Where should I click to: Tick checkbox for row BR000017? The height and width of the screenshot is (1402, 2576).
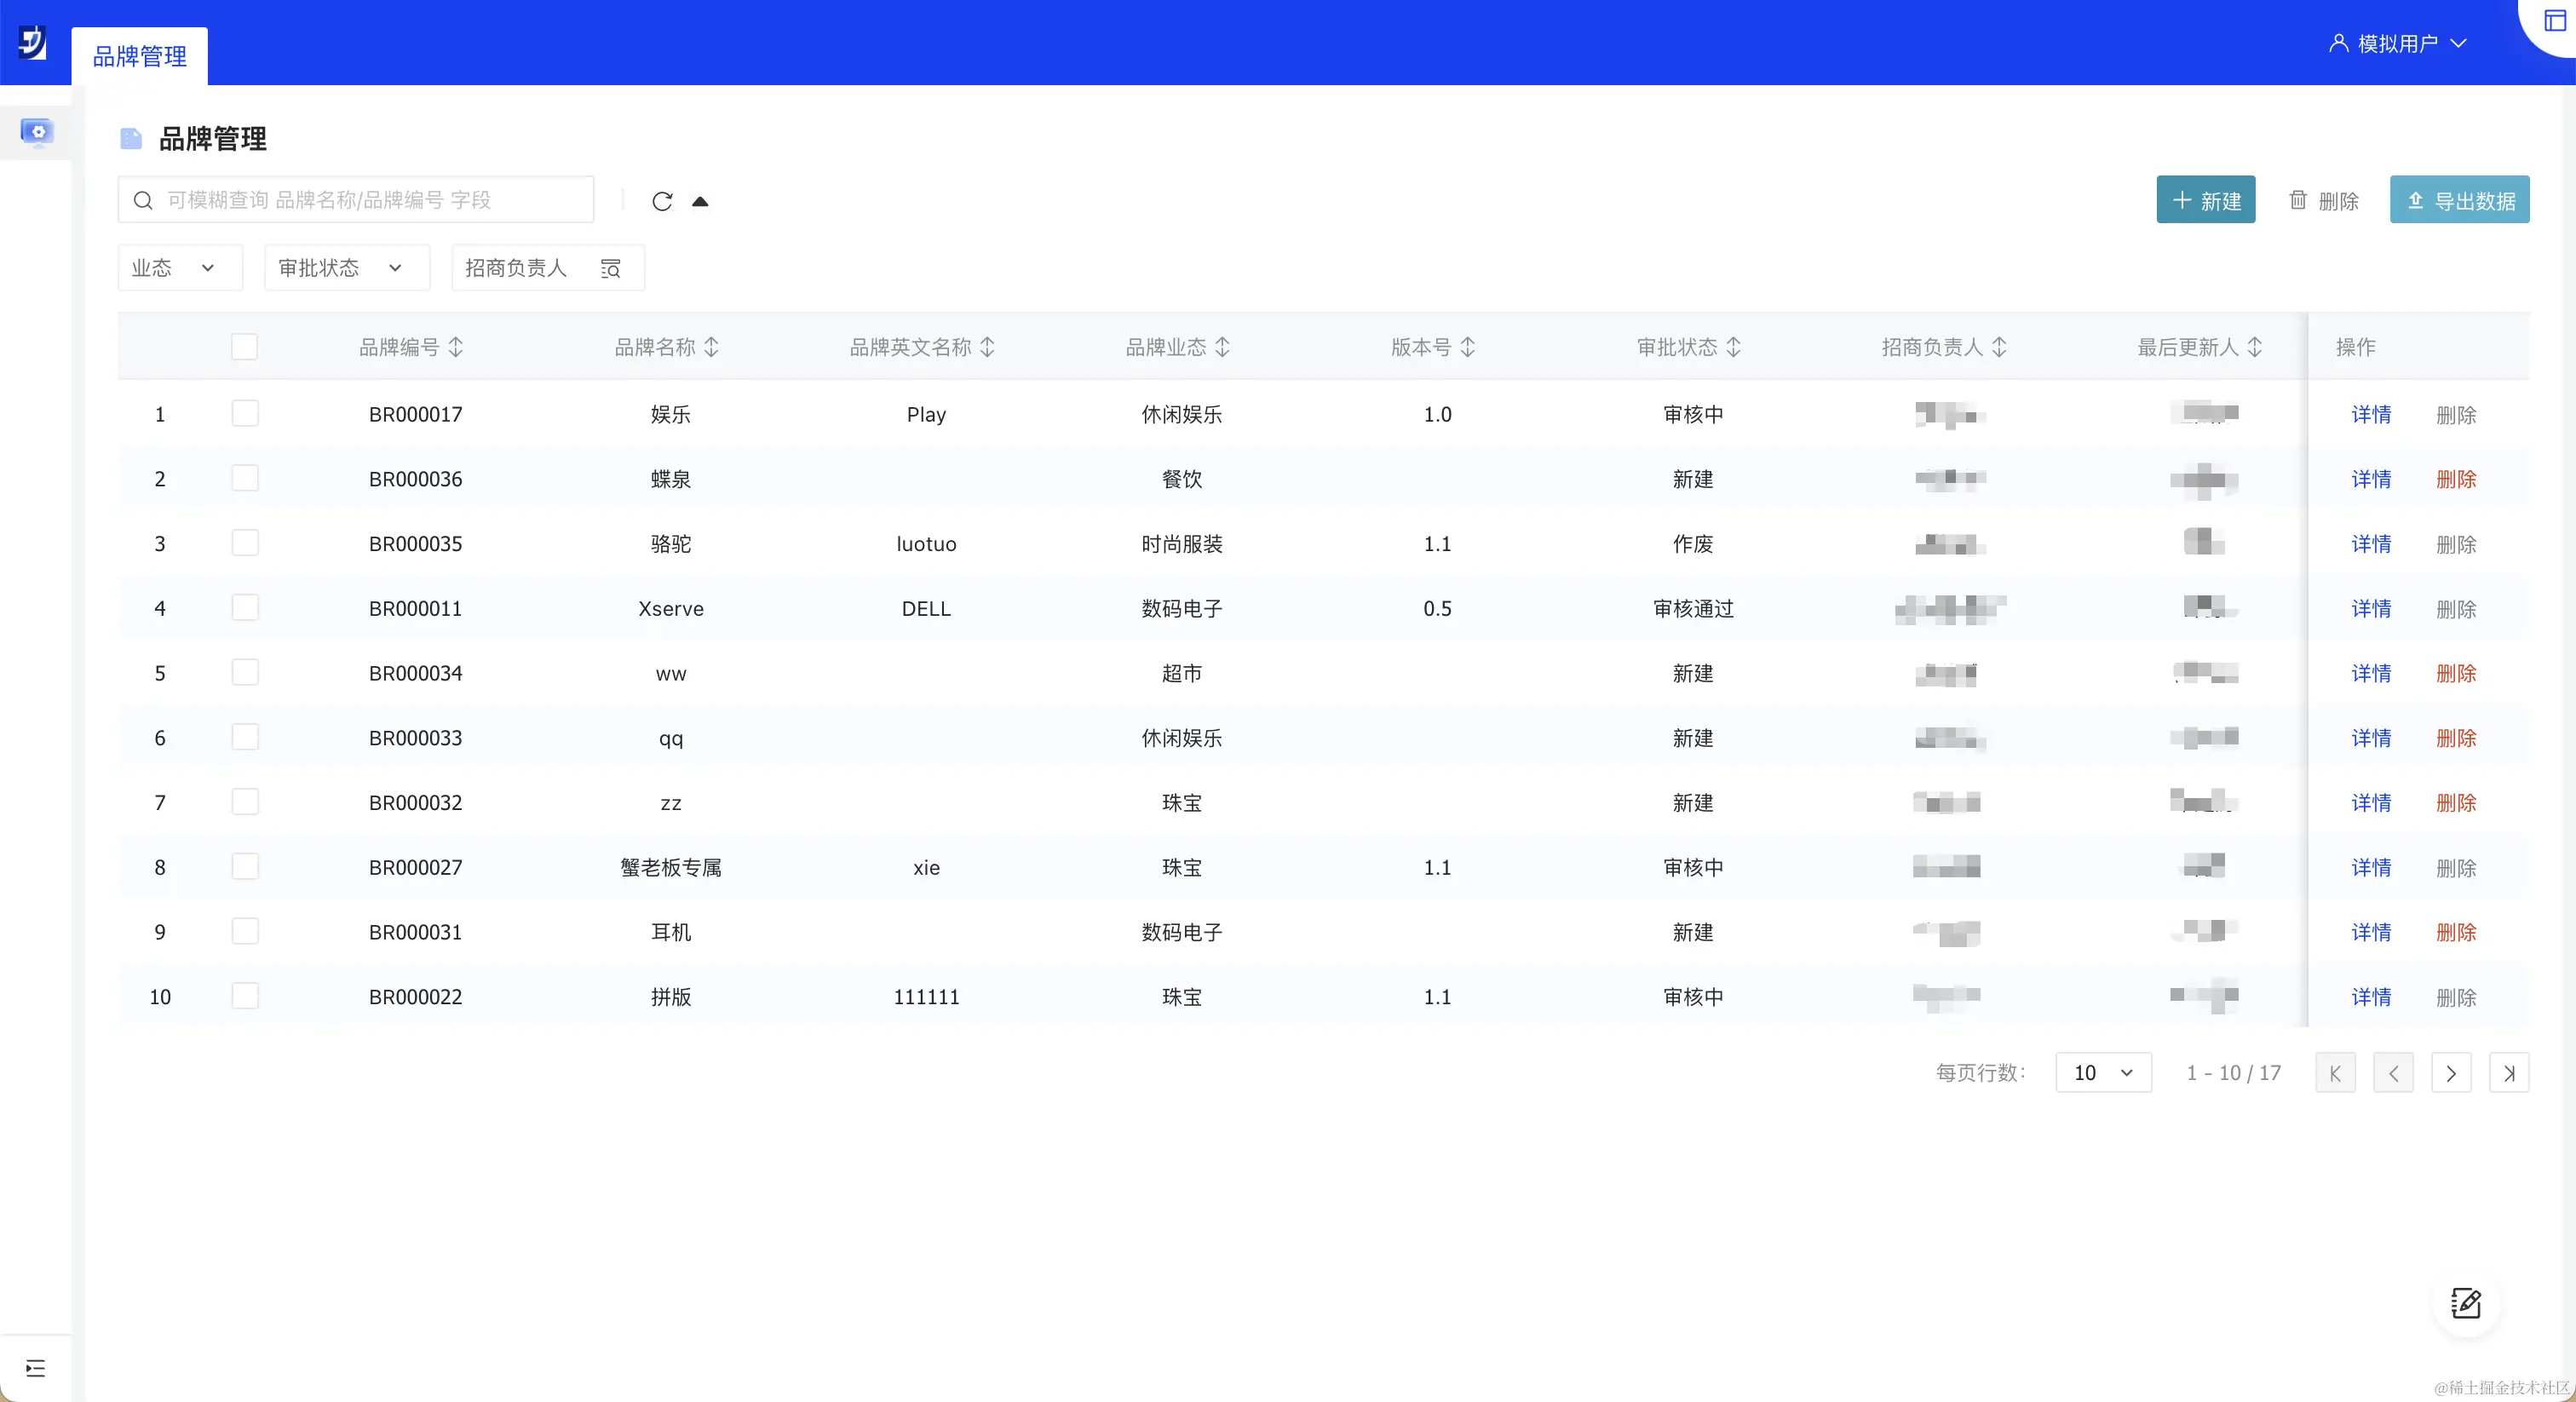pyautogui.click(x=244, y=413)
